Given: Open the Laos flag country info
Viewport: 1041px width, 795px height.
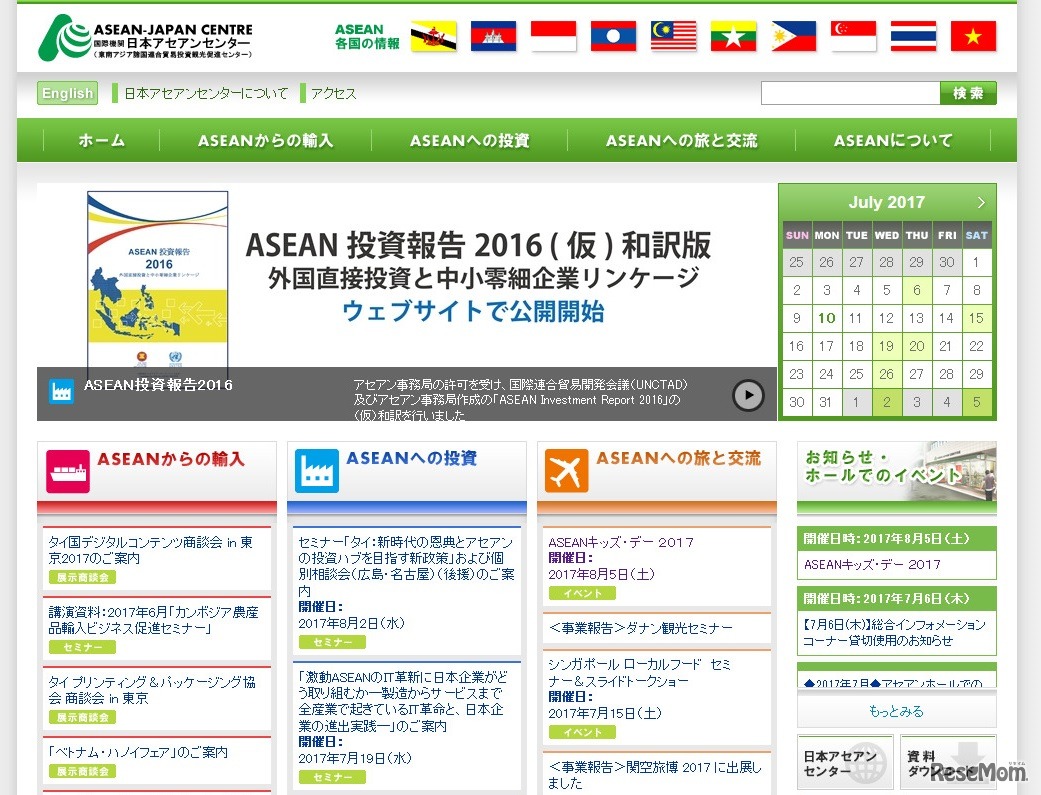Looking at the screenshot, I should point(613,36).
